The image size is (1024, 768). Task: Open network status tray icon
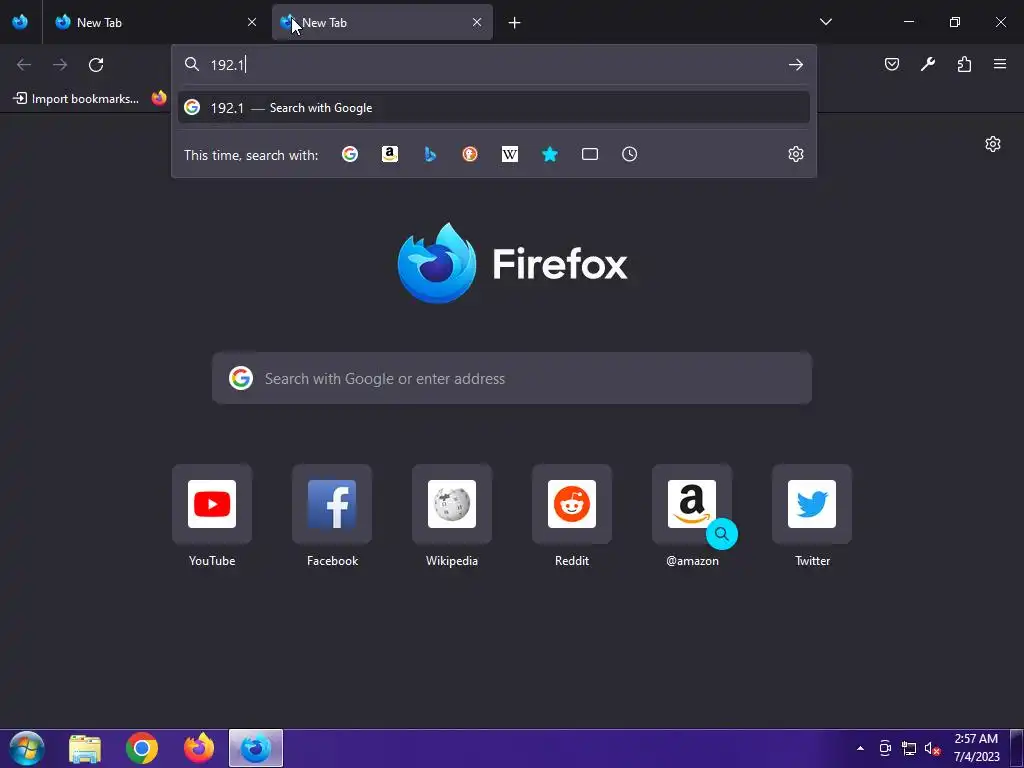pos(908,748)
